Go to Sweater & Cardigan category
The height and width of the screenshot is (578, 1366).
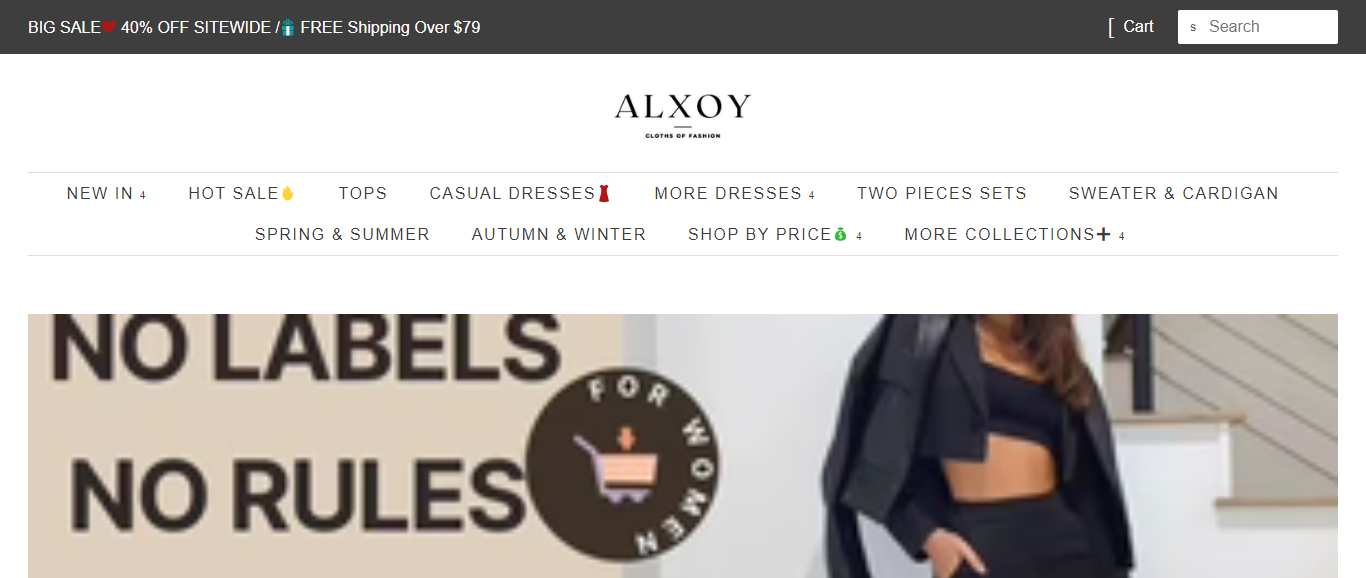pyautogui.click(x=1174, y=193)
